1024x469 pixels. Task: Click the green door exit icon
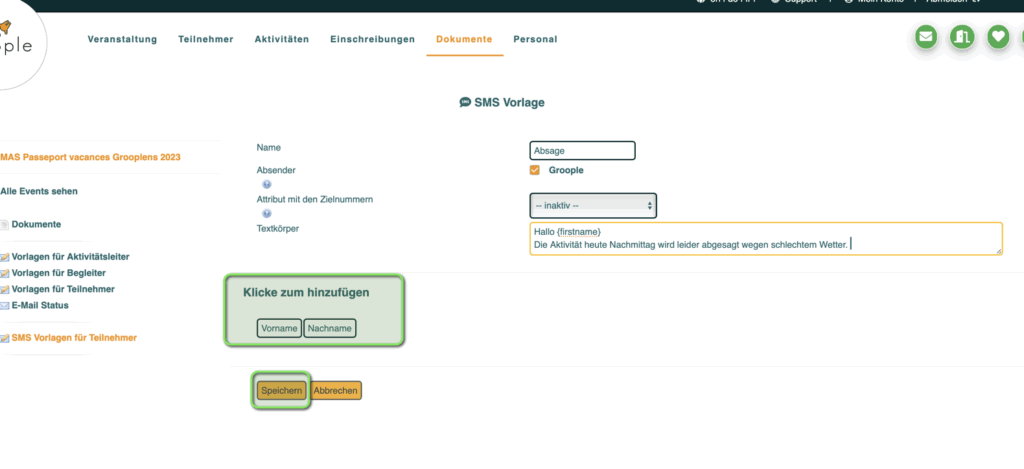point(962,37)
